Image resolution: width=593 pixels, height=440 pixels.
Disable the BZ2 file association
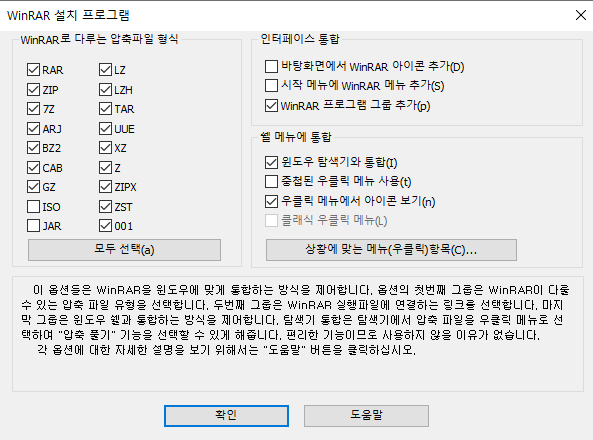(33, 148)
